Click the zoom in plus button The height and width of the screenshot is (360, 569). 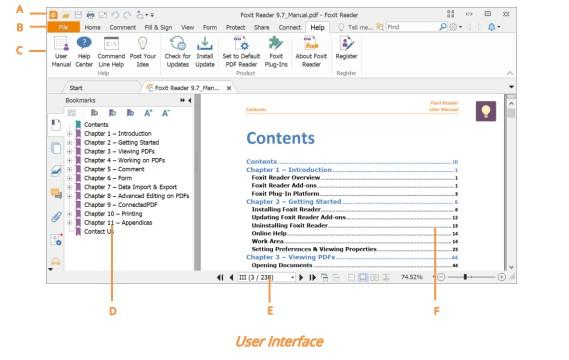tap(502, 277)
